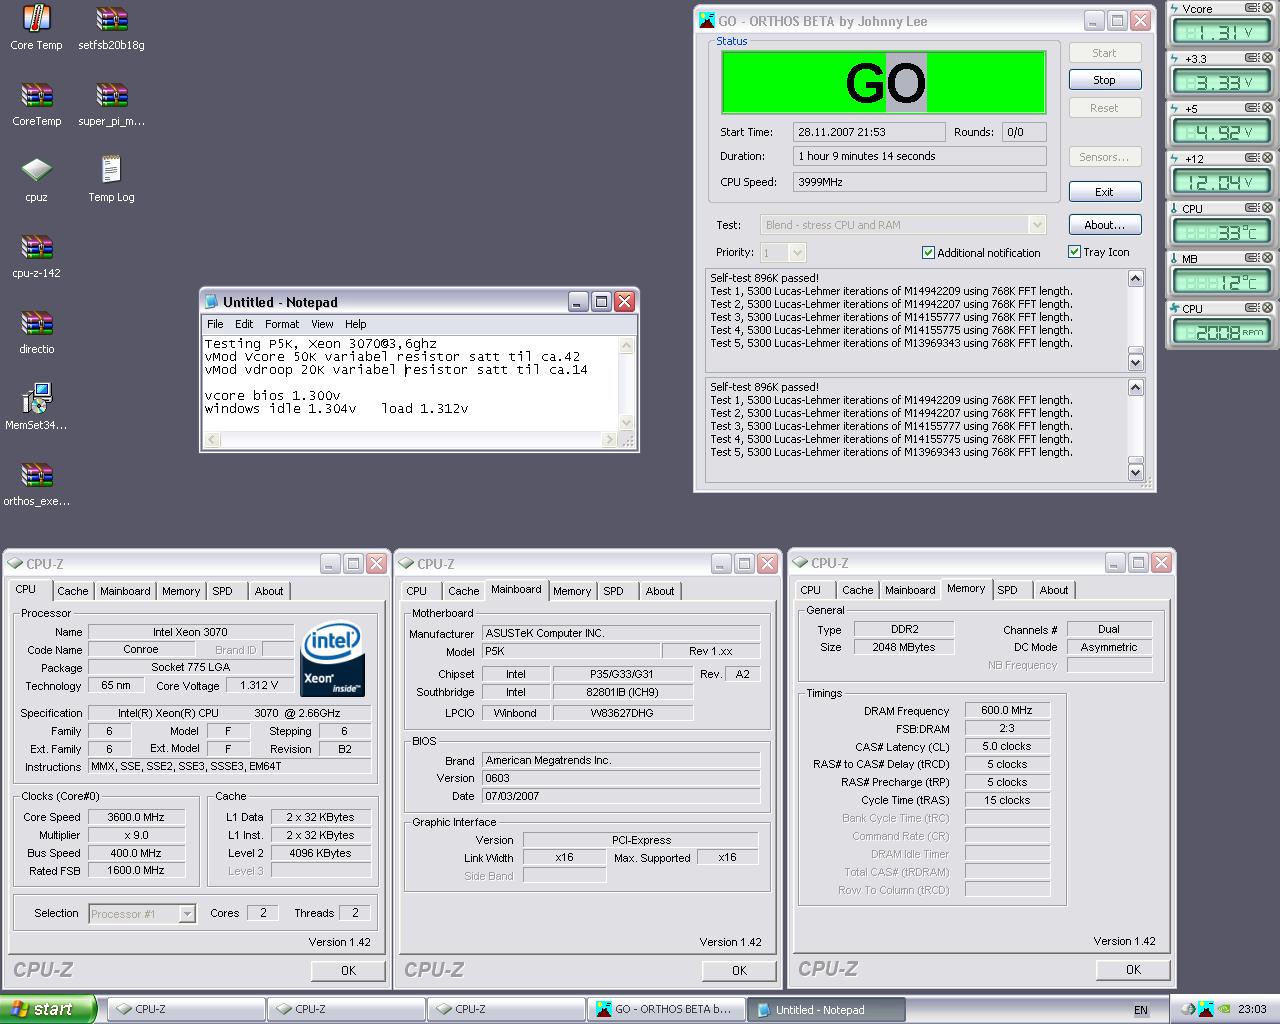
Task: Click the CPU Speed field showing 3999MHz
Action: coord(919,182)
